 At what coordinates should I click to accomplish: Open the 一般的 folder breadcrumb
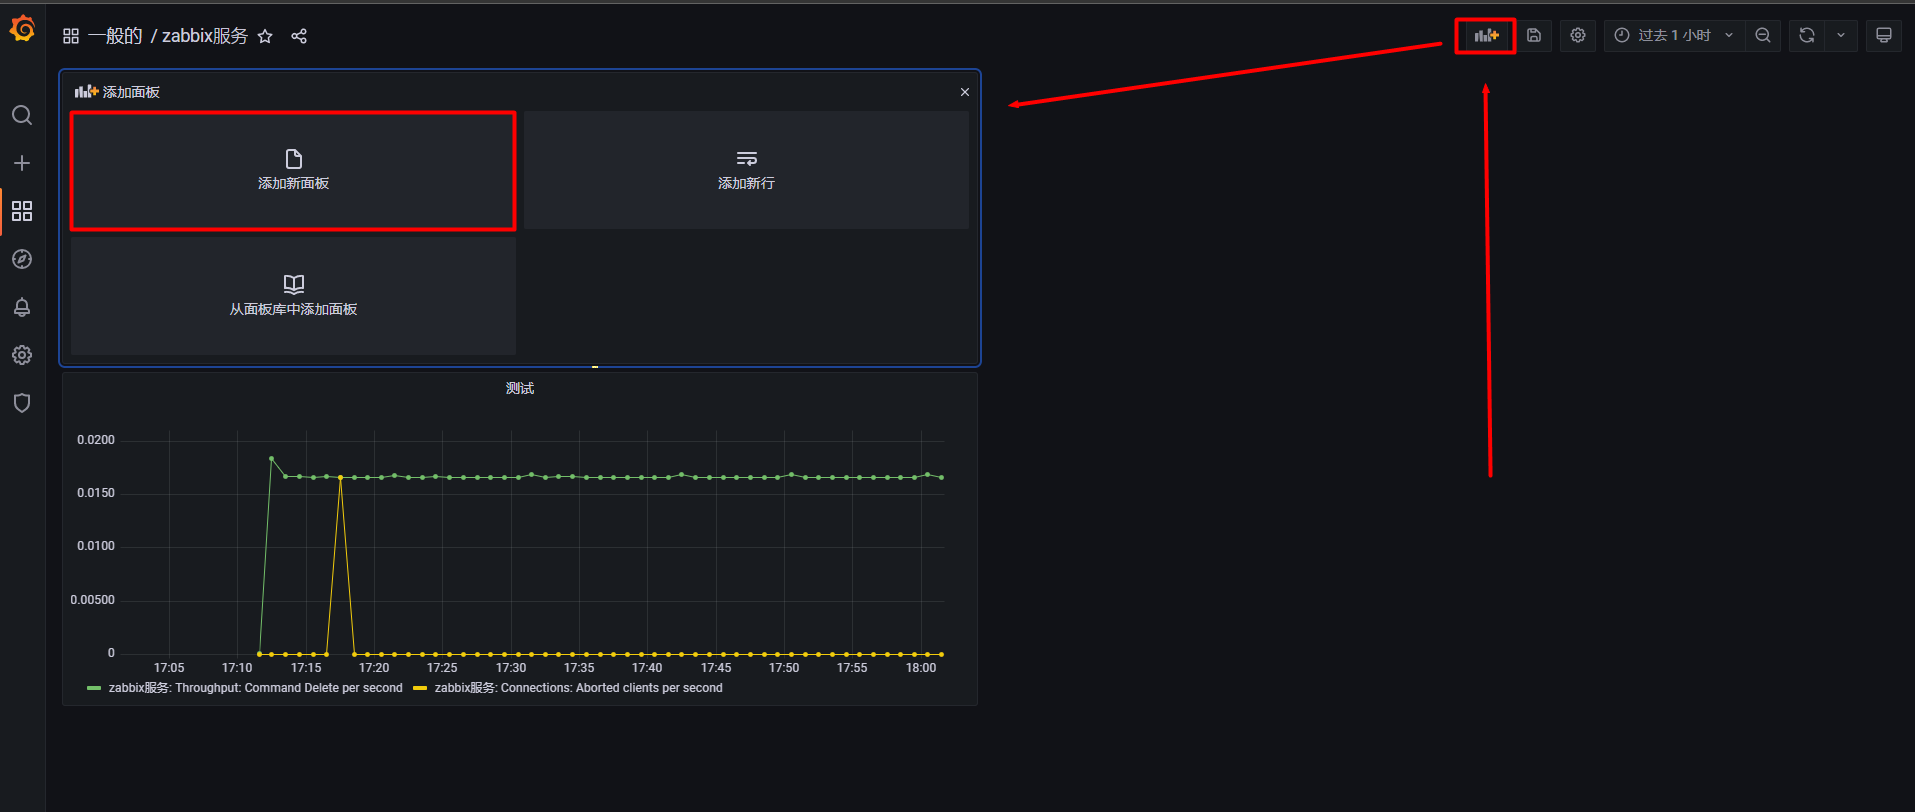(x=115, y=36)
